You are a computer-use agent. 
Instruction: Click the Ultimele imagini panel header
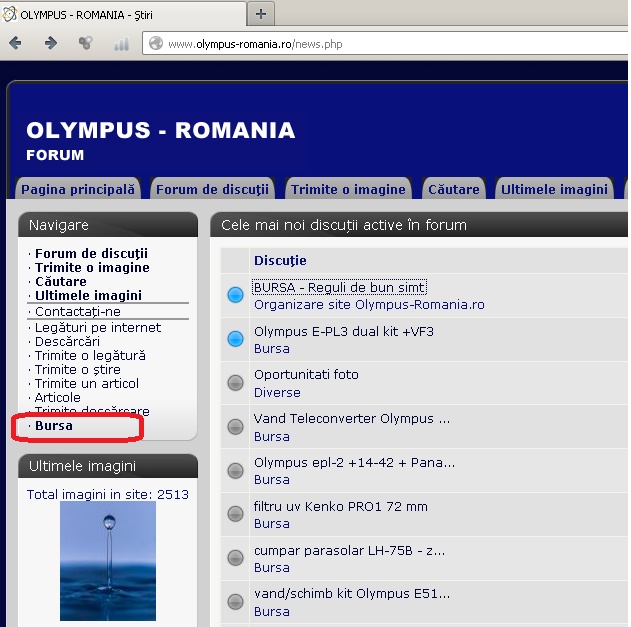(x=108, y=466)
